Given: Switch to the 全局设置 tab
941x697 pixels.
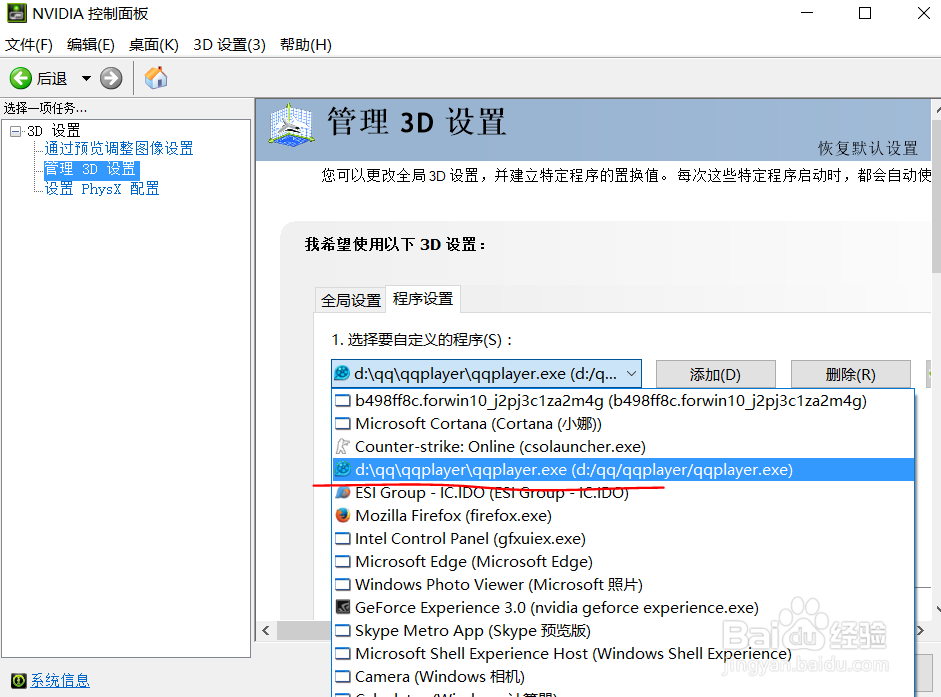Looking at the screenshot, I should (351, 300).
